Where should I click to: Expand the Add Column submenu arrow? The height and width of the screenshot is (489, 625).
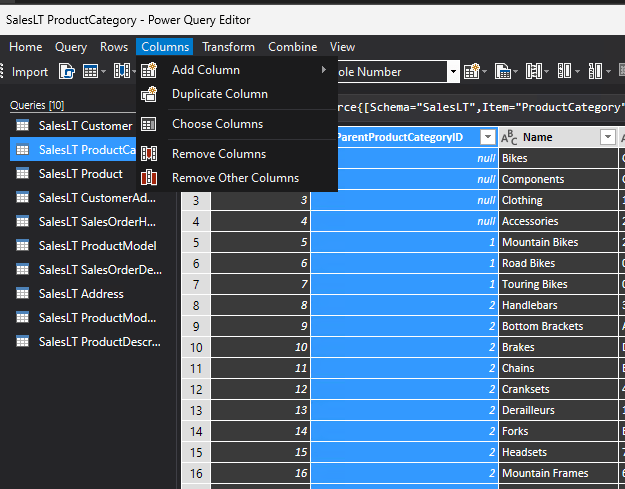[x=324, y=70]
